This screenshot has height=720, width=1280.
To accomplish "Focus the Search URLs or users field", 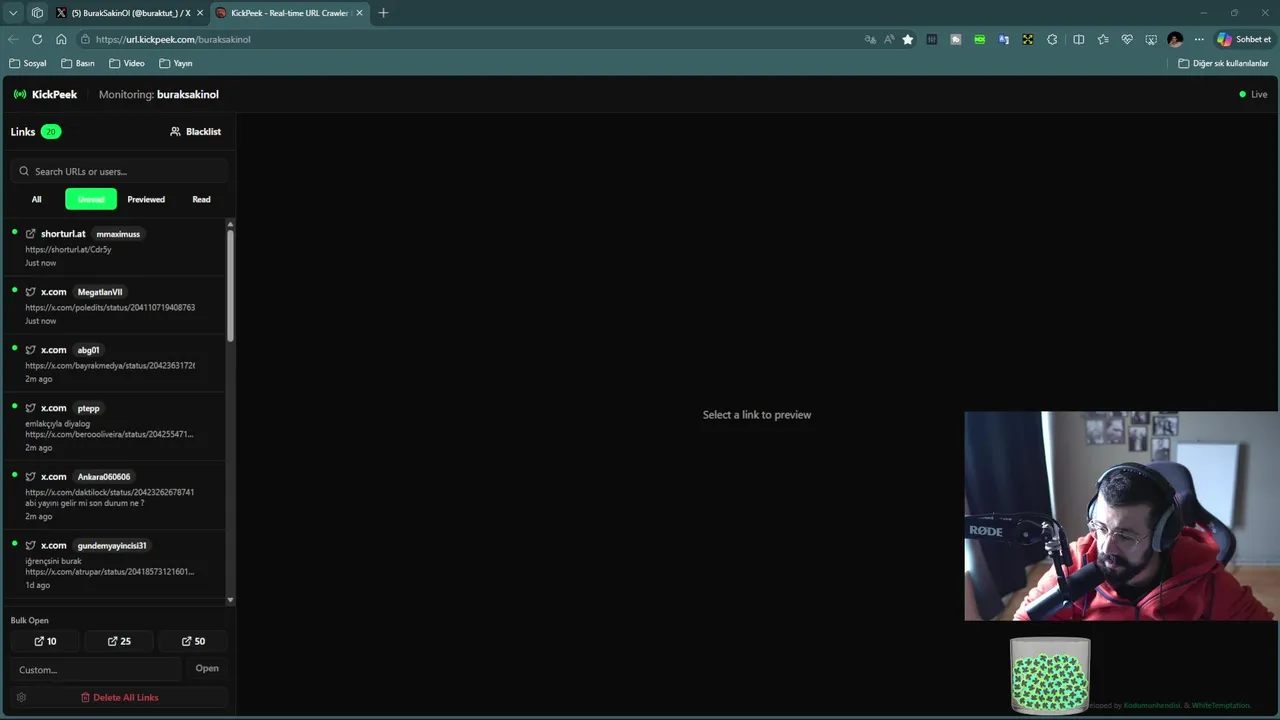I will [120, 171].
